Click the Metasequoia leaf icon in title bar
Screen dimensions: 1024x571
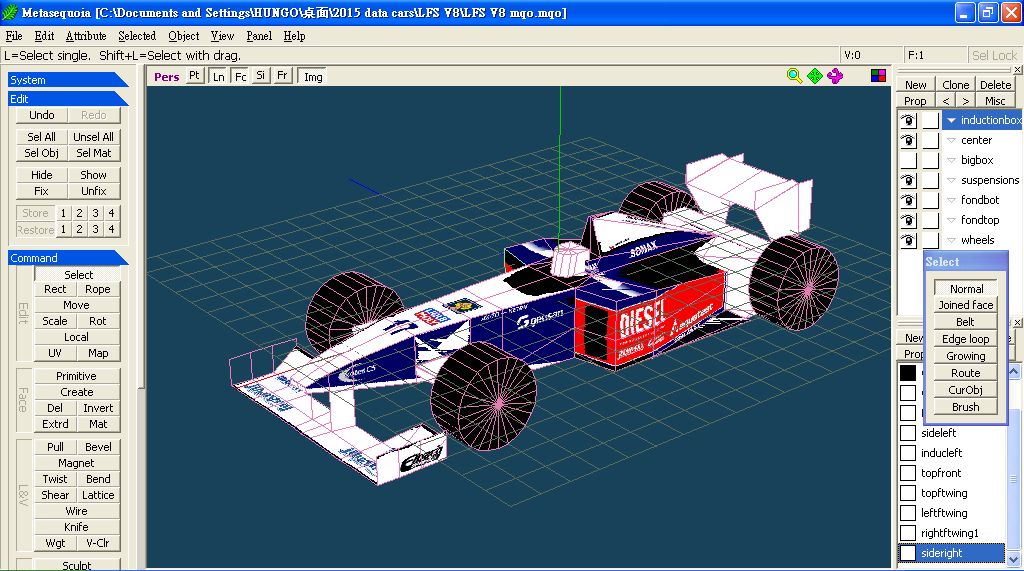[11, 12]
